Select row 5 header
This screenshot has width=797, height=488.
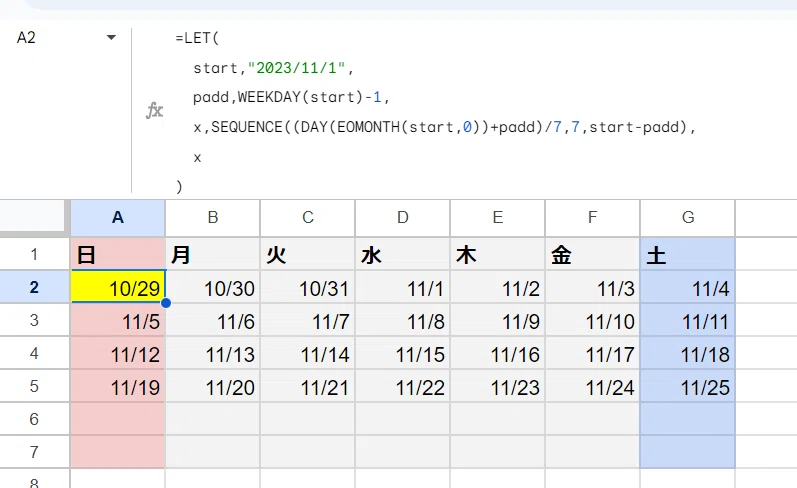point(35,386)
